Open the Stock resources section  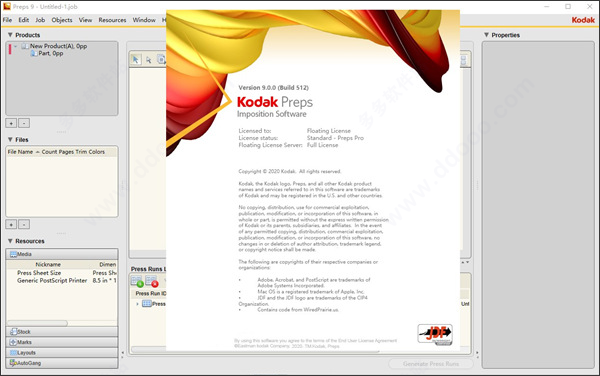[62, 332]
